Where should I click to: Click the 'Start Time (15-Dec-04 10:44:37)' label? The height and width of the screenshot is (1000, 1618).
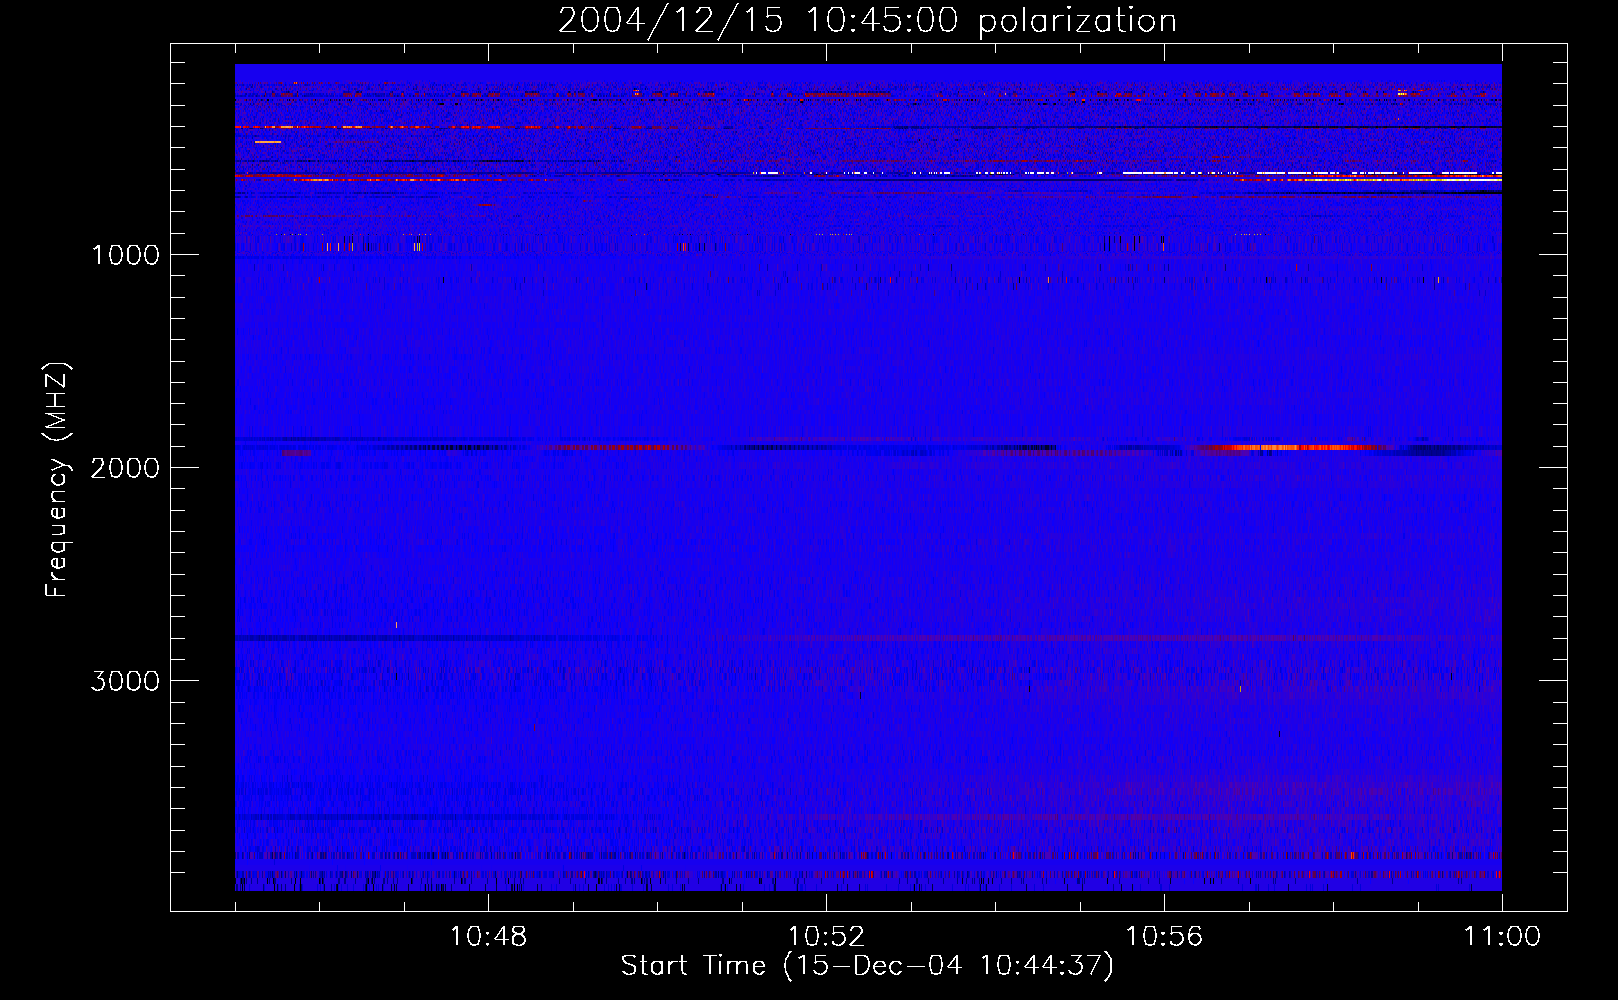(867, 966)
